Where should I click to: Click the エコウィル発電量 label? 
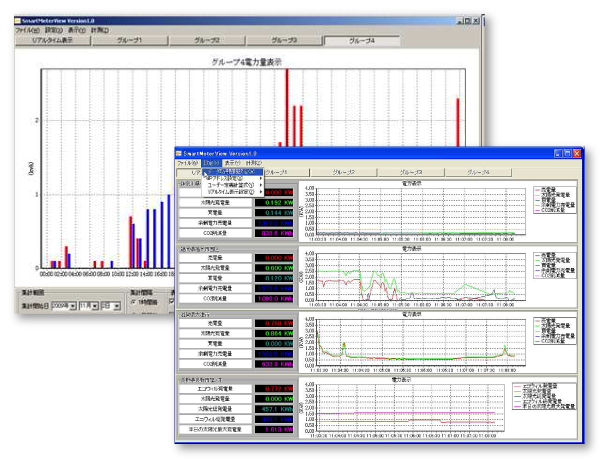216,389
